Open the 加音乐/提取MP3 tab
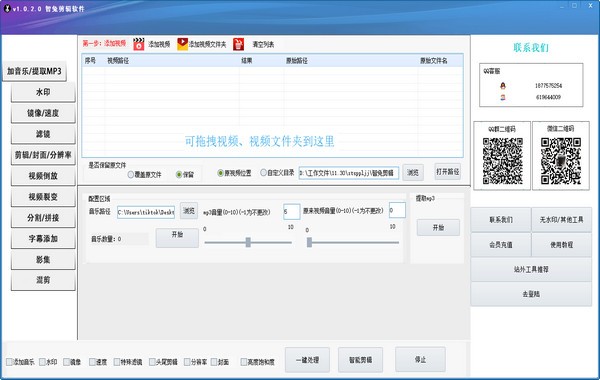Screen dimensions: 600x380 coord(34,71)
